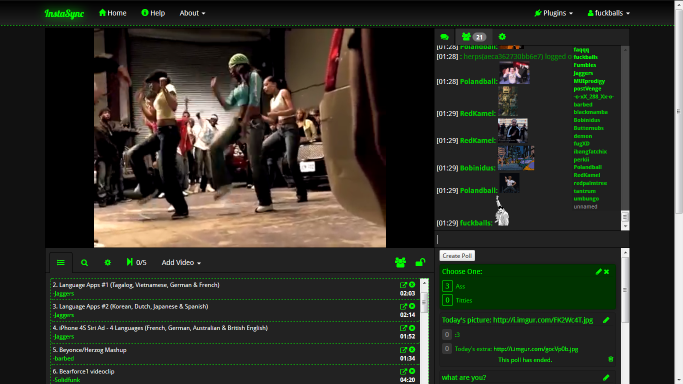This screenshot has width=683, height=384.
Task: Click the group users icon above playlist
Action: [x=400, y=262]
